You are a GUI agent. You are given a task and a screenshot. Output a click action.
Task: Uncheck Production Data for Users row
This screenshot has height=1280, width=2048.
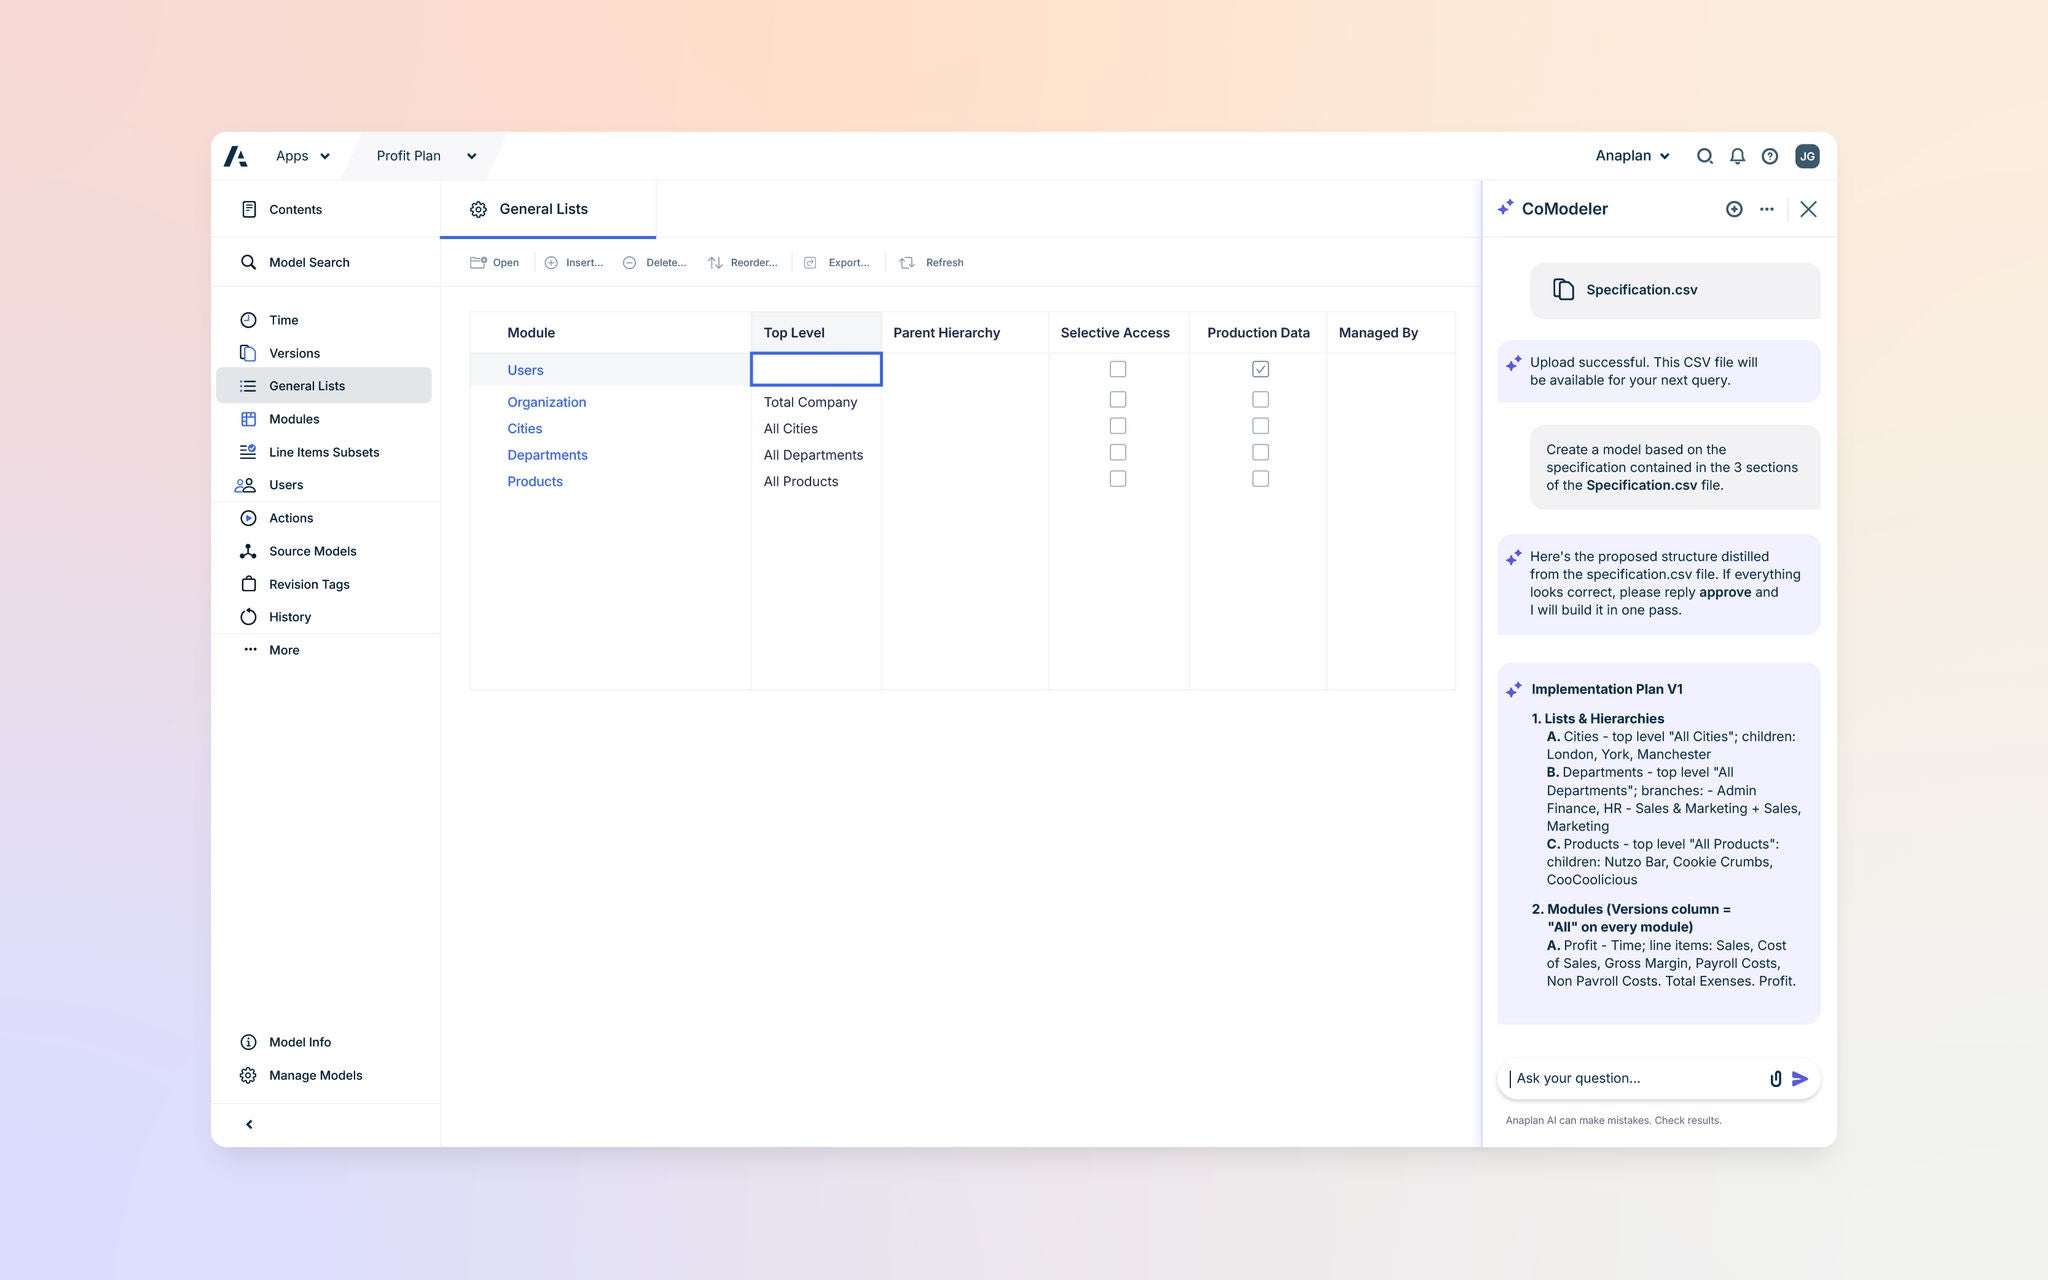pyautogui.click(x=1261, y=368)
